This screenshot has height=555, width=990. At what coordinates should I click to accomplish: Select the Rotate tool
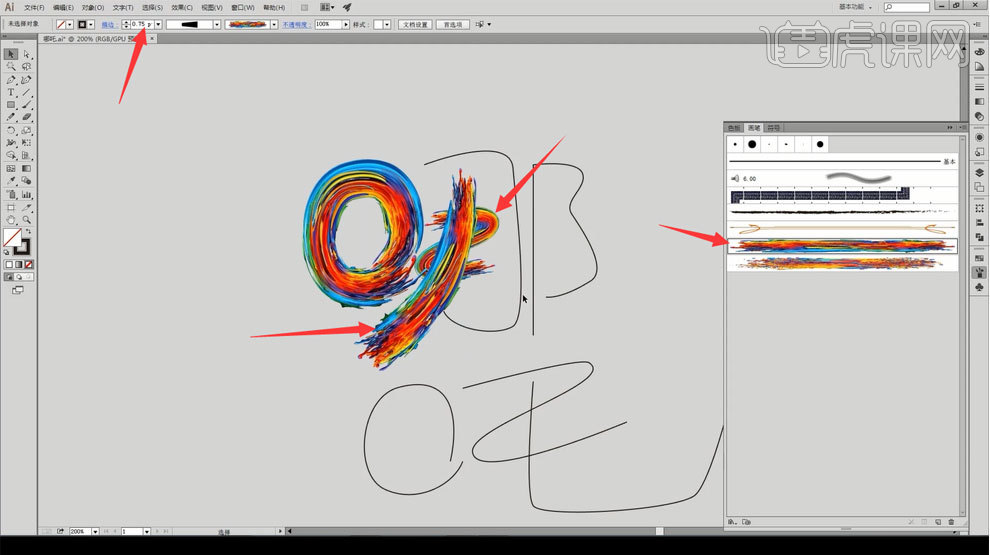(x=11, y=131)
